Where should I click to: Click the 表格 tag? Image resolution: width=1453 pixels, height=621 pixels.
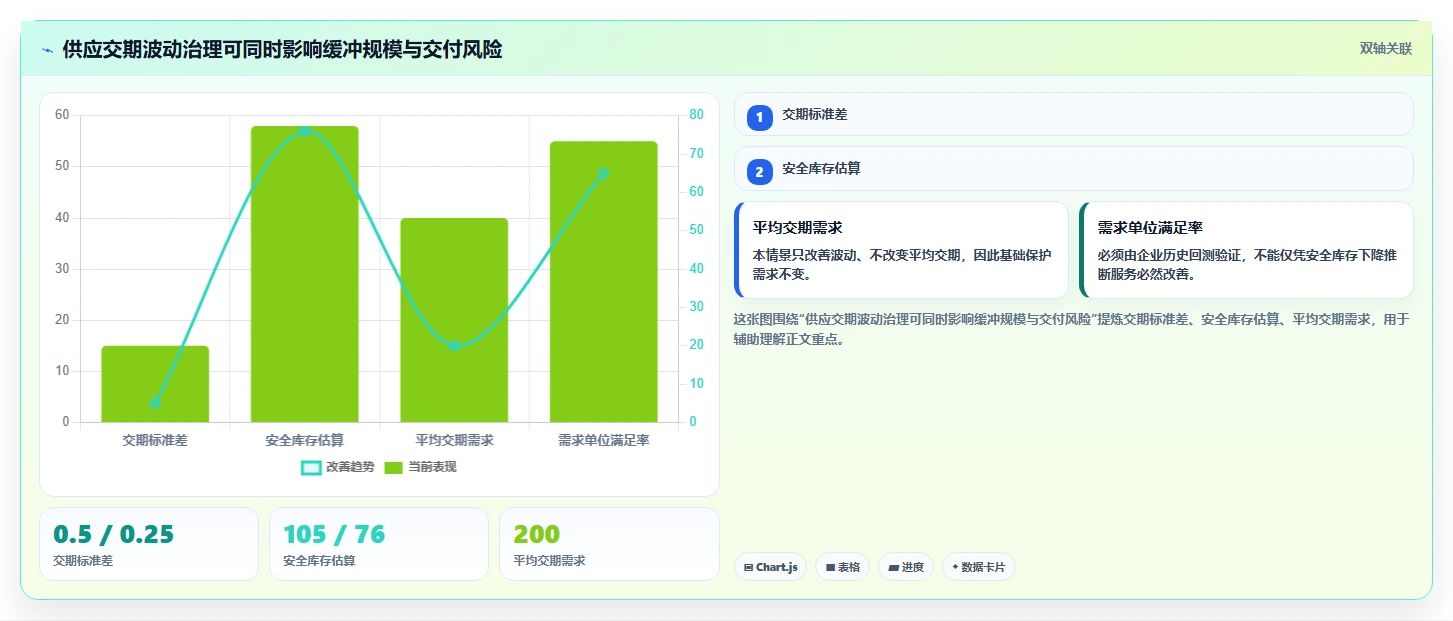tap(842, 567)
